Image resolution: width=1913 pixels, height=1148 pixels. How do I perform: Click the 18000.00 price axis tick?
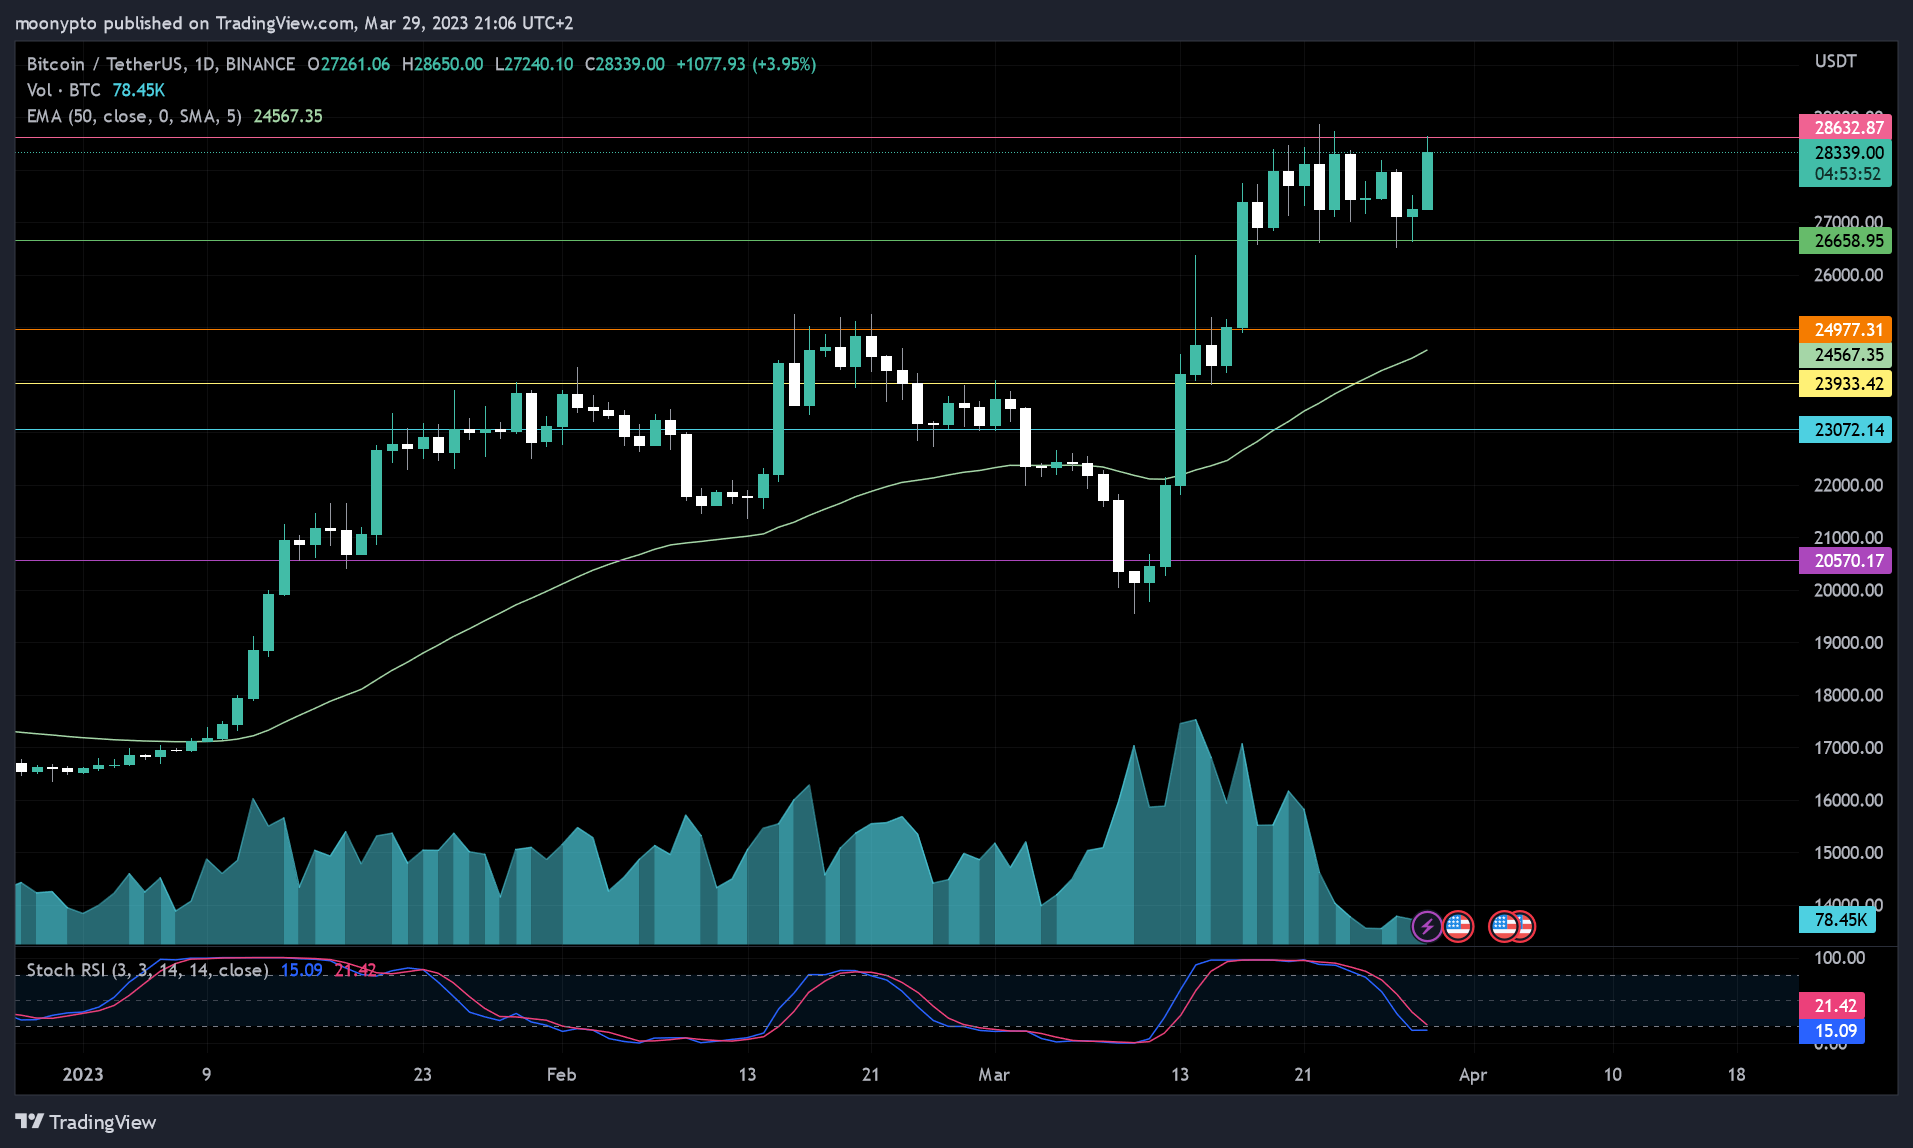(1848, 695)
